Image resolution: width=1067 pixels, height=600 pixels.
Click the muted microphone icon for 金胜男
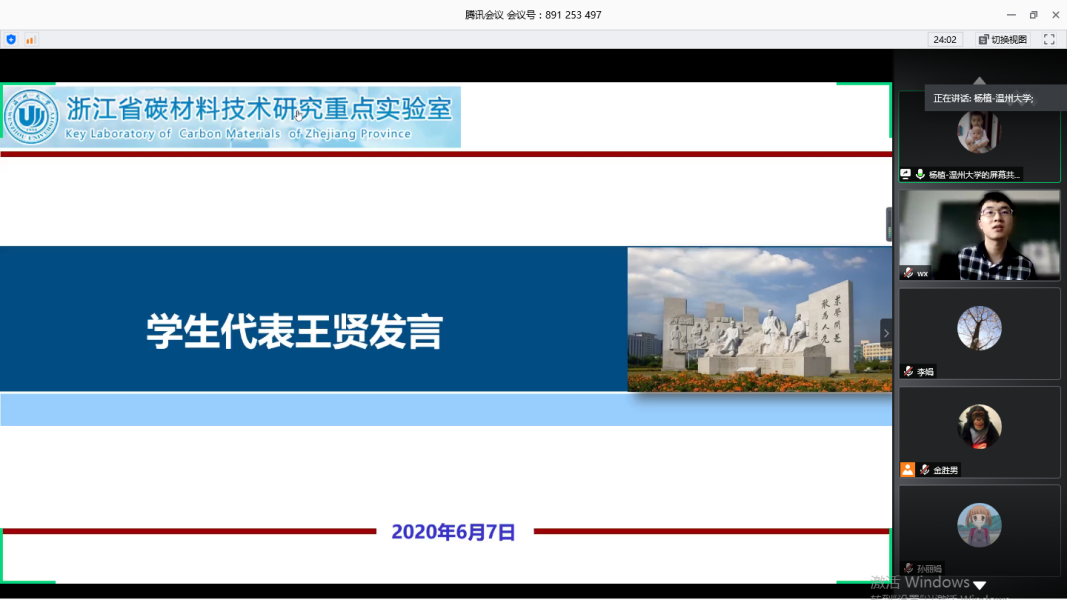click(x=924, y=469)
